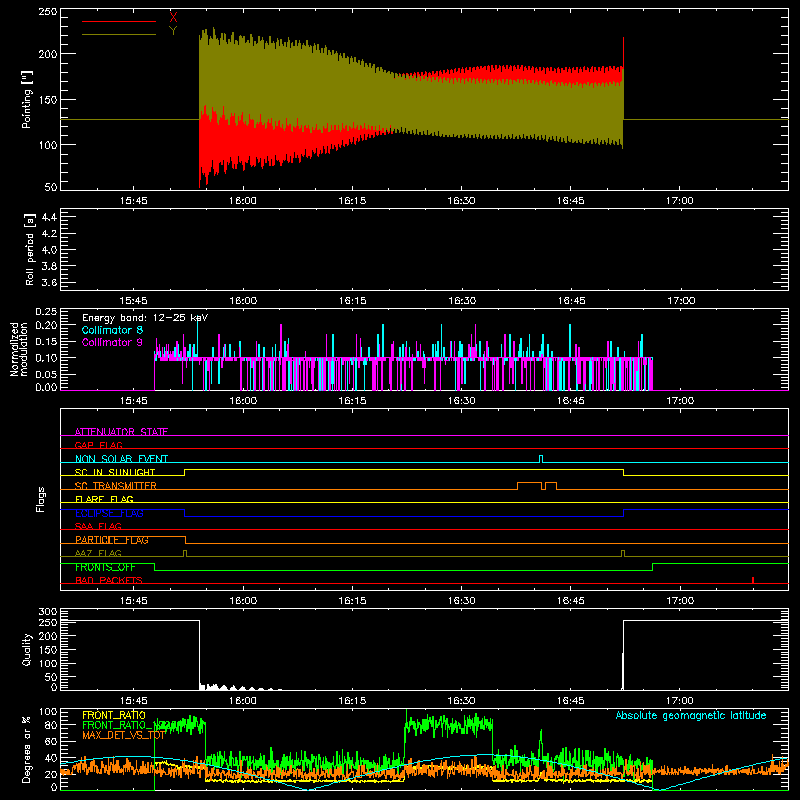Click the PARTICLE_FLAG label
This screenshot has height=800, width=800.
coord(112,540)
